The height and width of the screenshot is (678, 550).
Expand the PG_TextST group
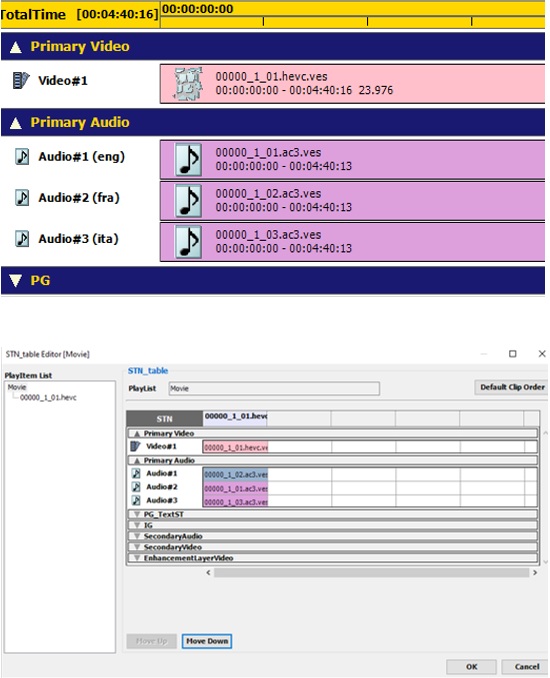pos(137,514)
